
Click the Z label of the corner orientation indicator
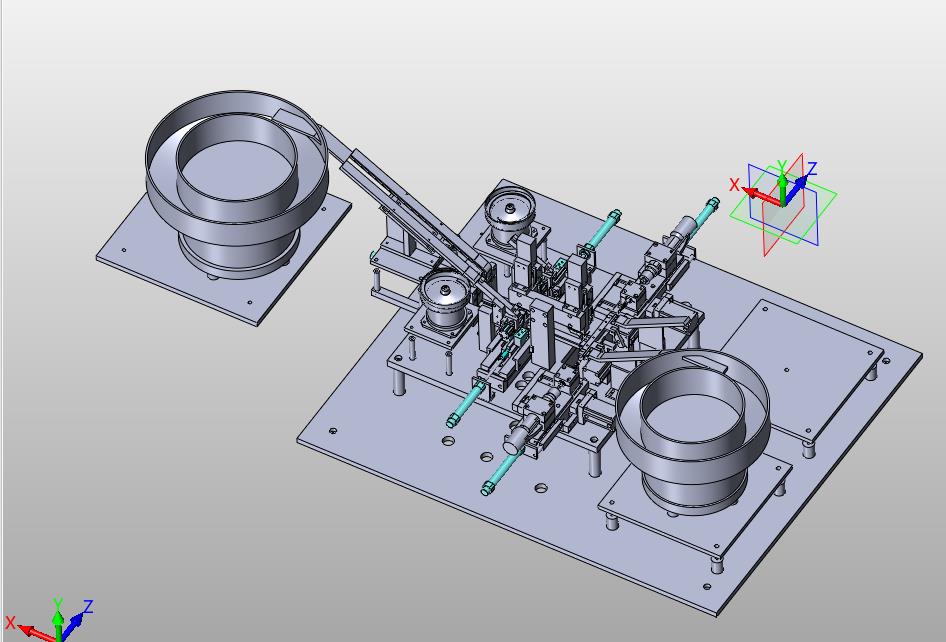point(88,606)
